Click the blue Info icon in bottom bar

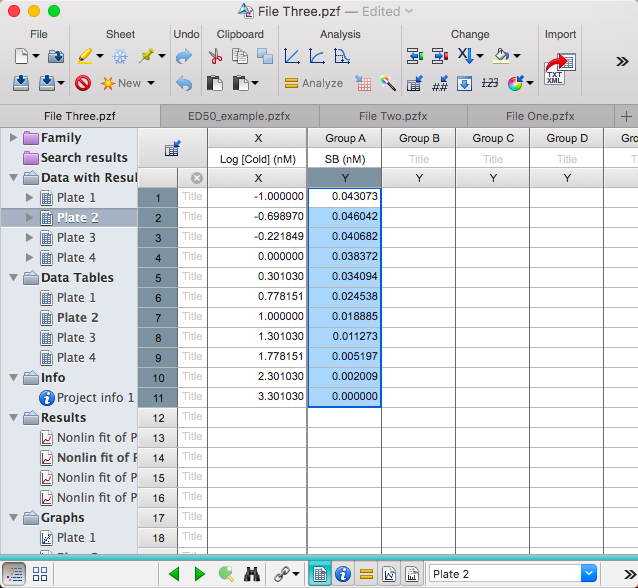coord(343,574)
